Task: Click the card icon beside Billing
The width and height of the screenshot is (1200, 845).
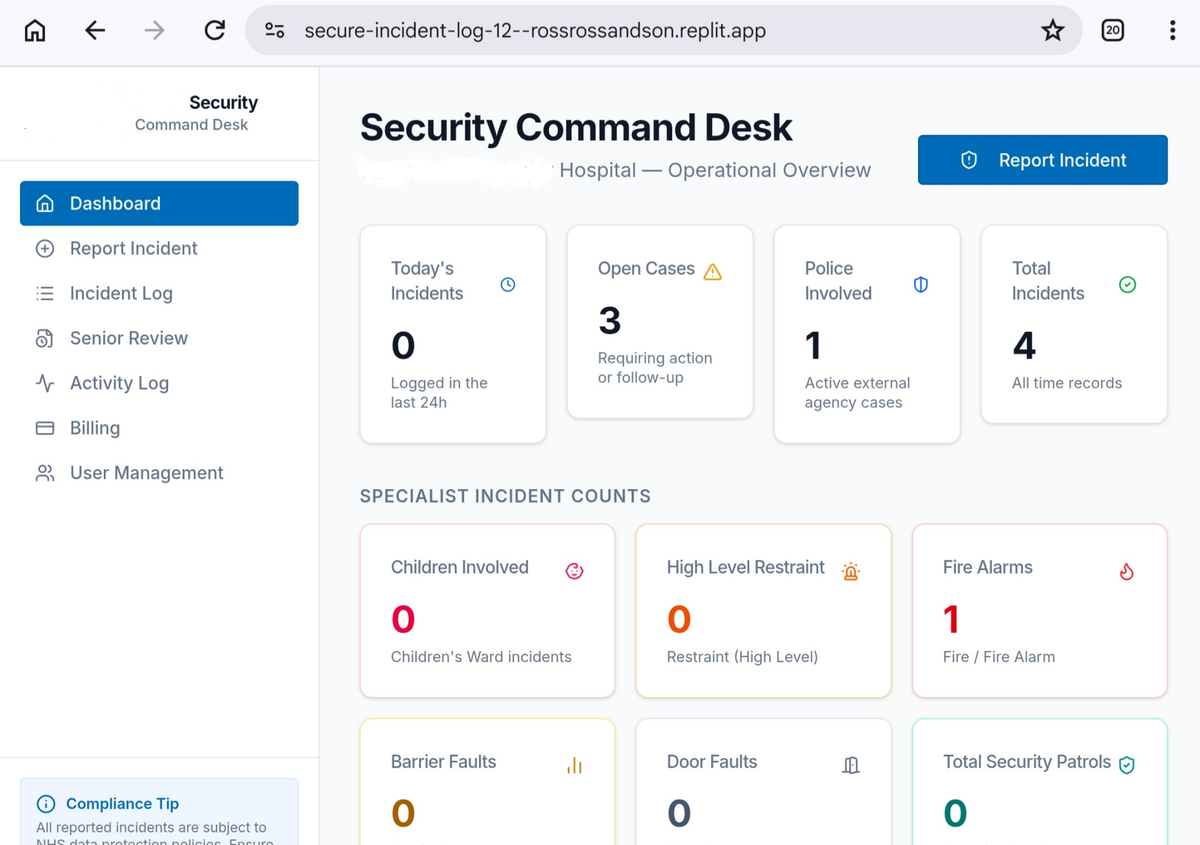Action: (x=45, y=428)
